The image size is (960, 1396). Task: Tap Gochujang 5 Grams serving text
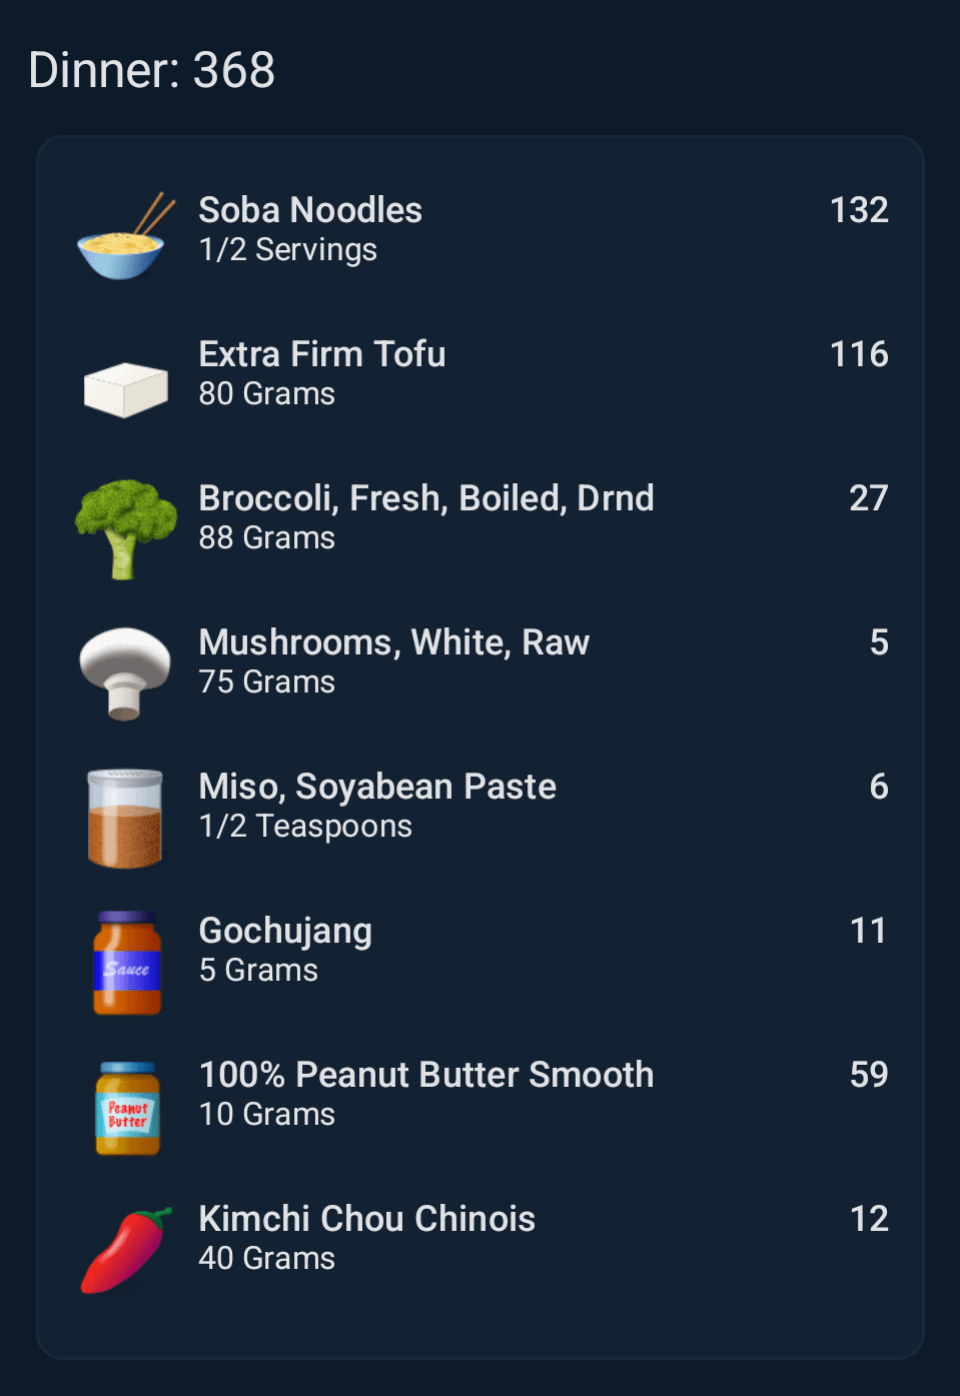(x=258, y=970)
